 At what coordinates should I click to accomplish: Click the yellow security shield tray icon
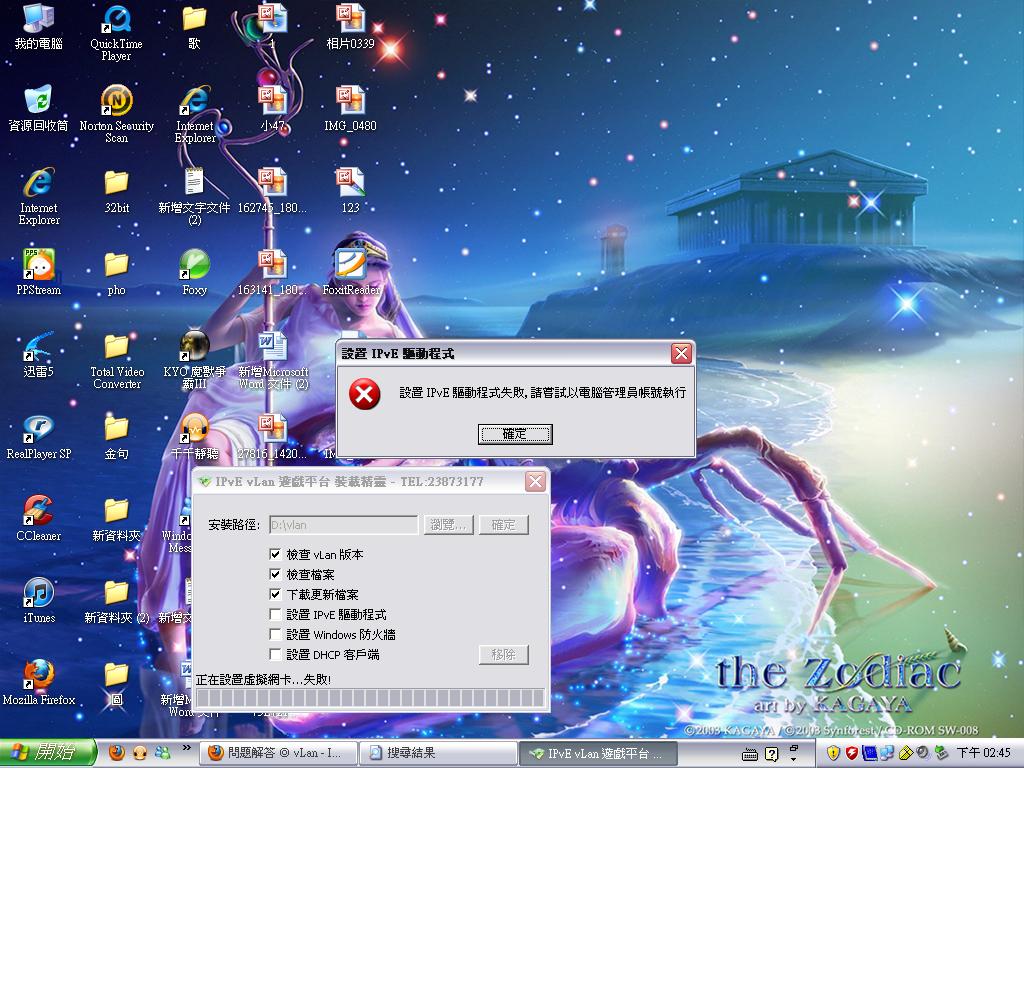pos(833,753)
